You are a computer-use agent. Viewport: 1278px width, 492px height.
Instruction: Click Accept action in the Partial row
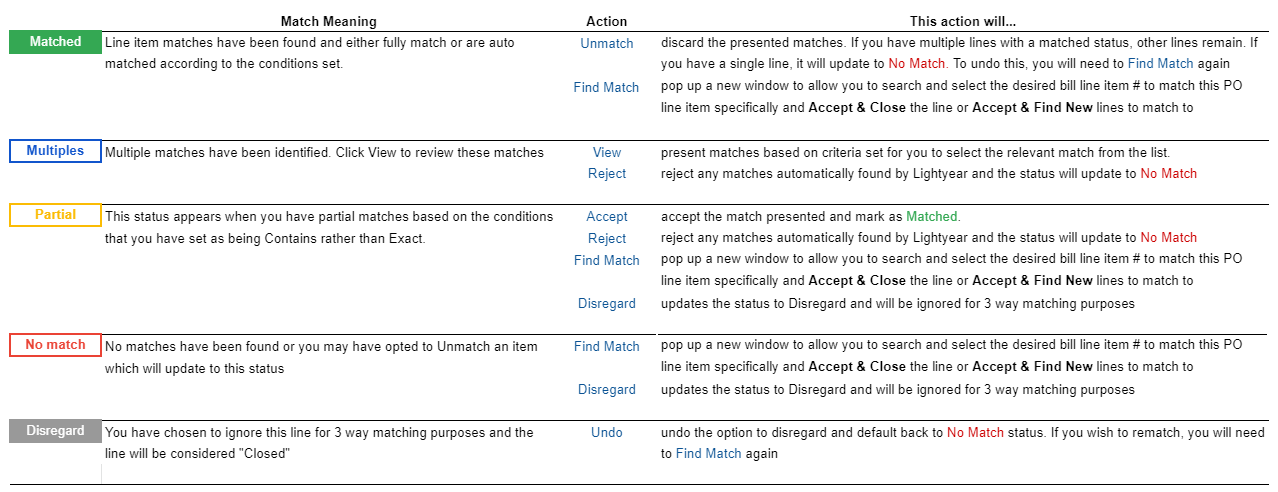(x=607, y=216)
